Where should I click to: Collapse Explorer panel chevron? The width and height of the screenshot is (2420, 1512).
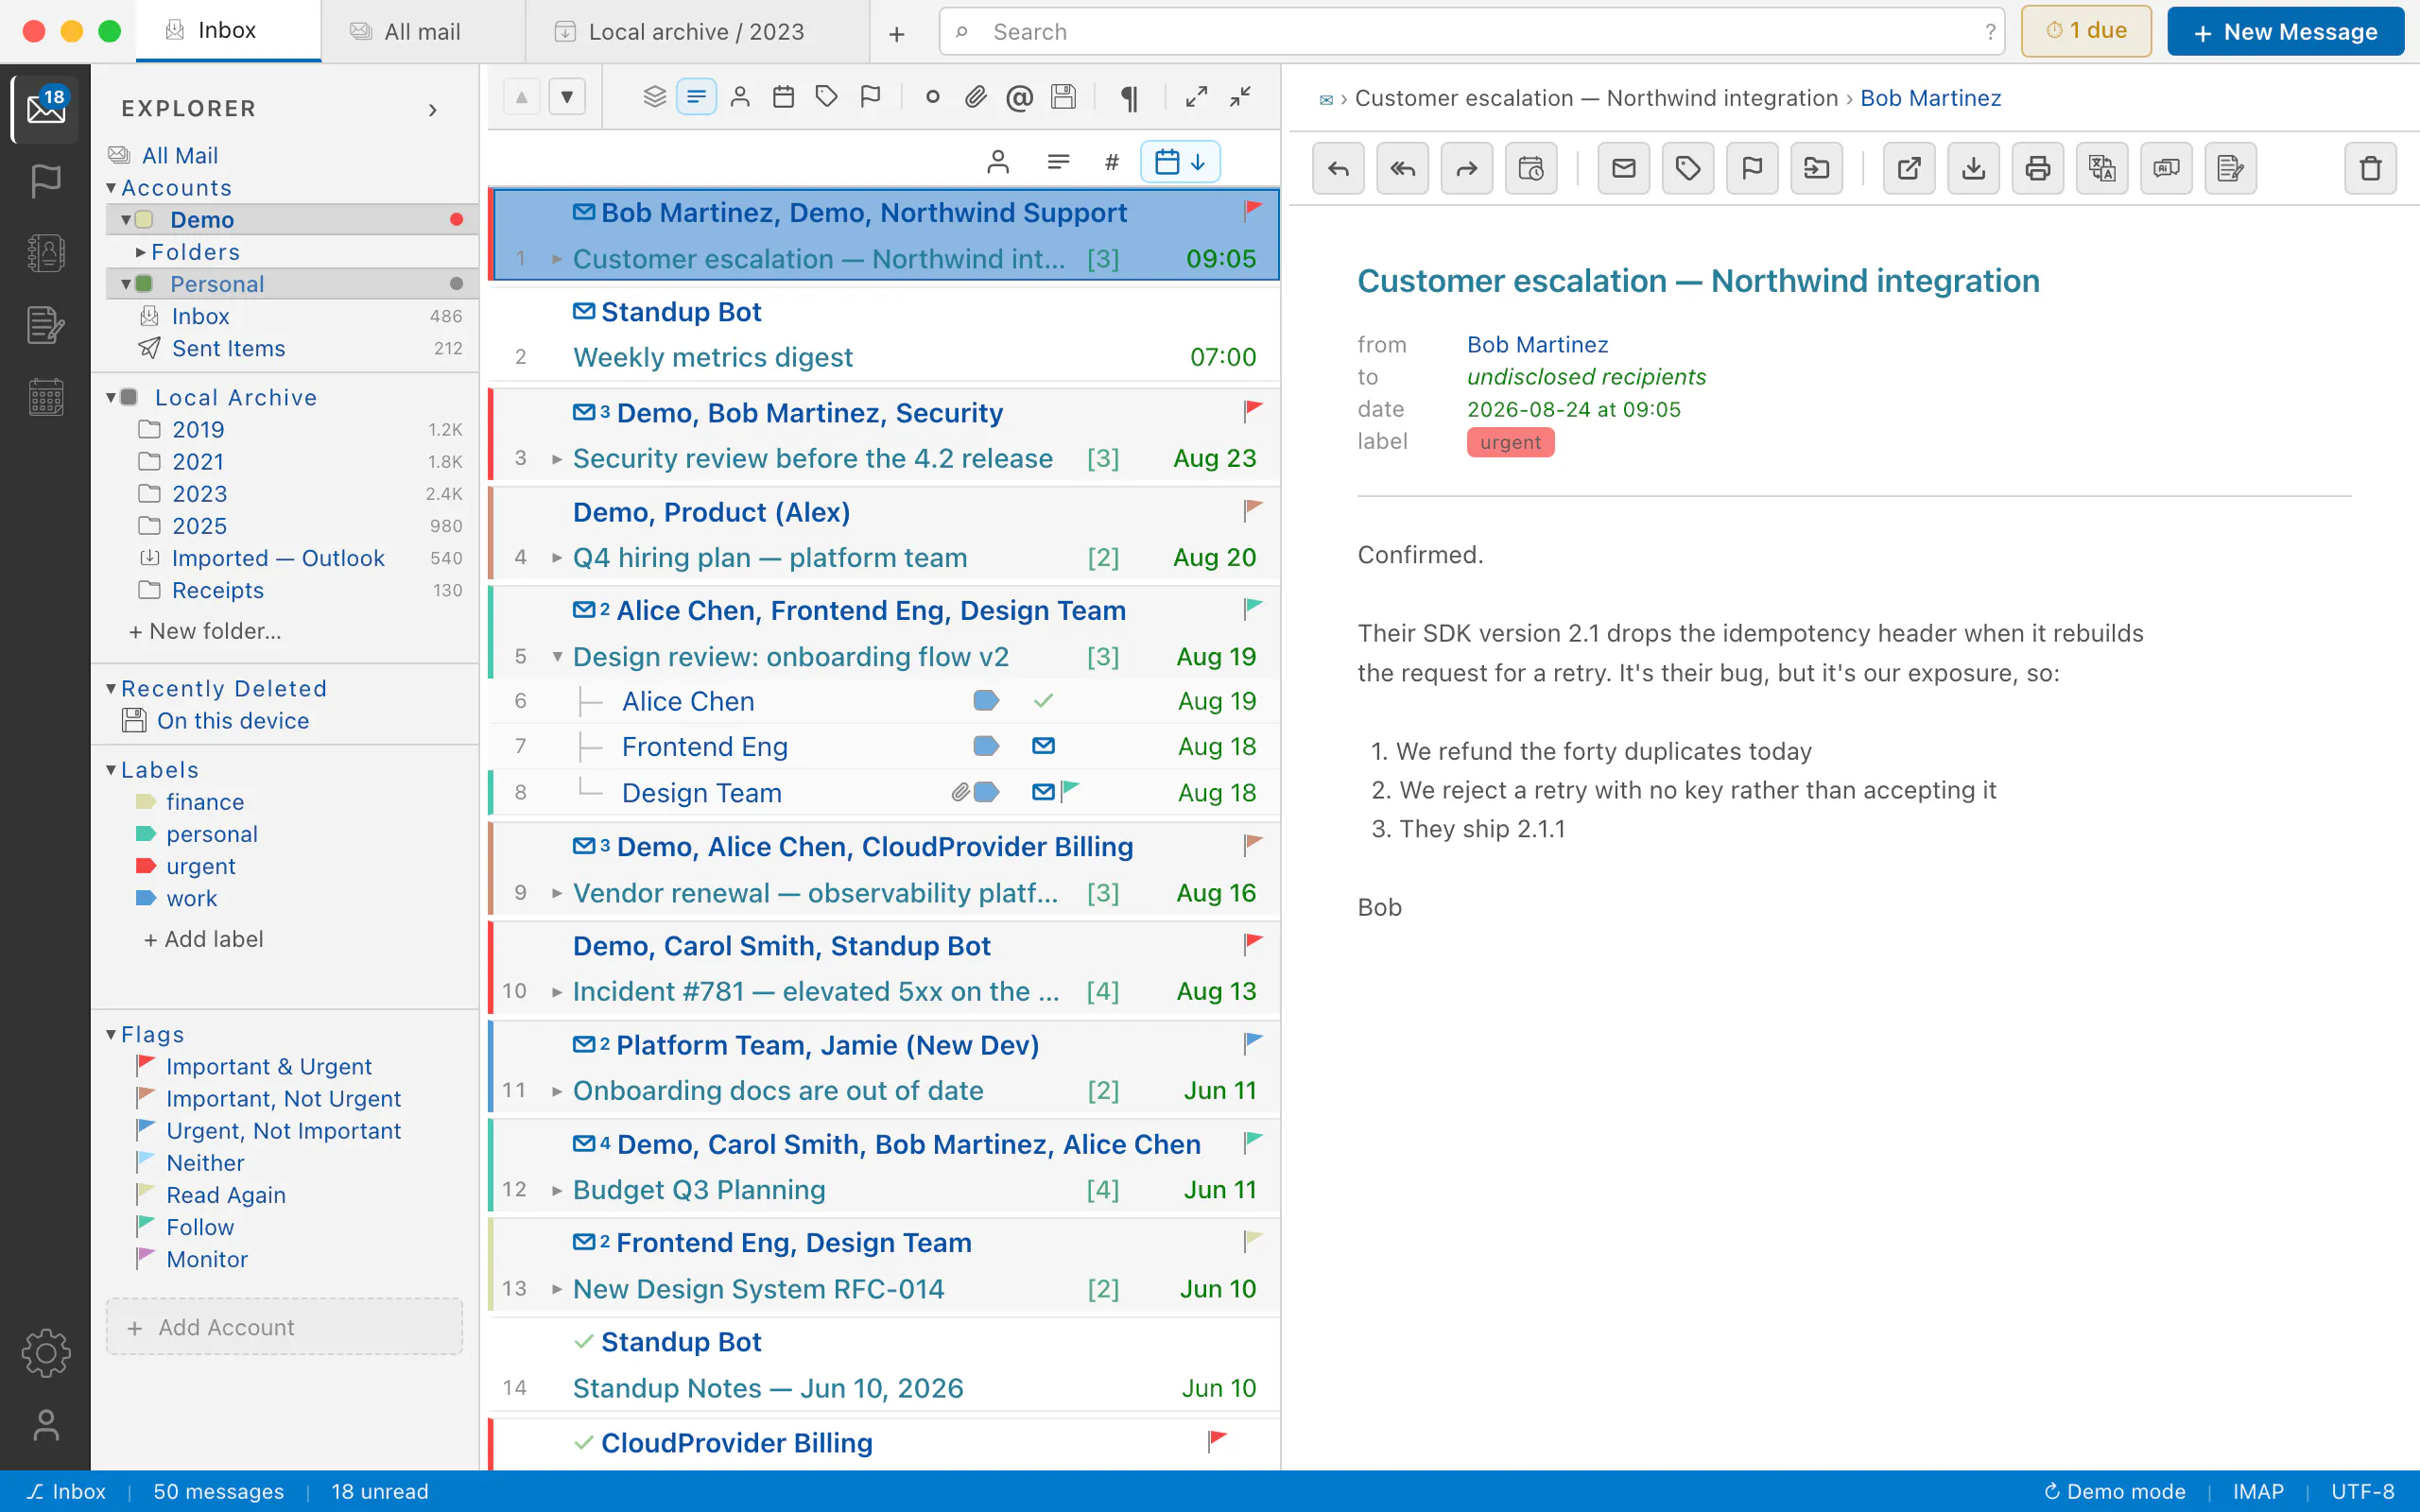[x=433, y=109]
